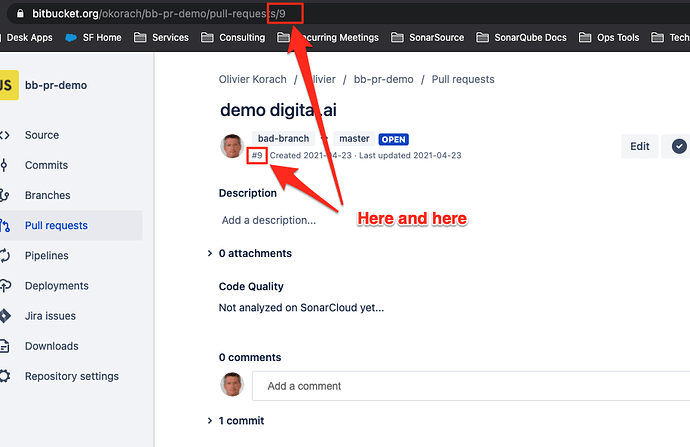Open Downloads in the sidebar
The height and width of the screenshot is (447, 690).
pos(51,346)
